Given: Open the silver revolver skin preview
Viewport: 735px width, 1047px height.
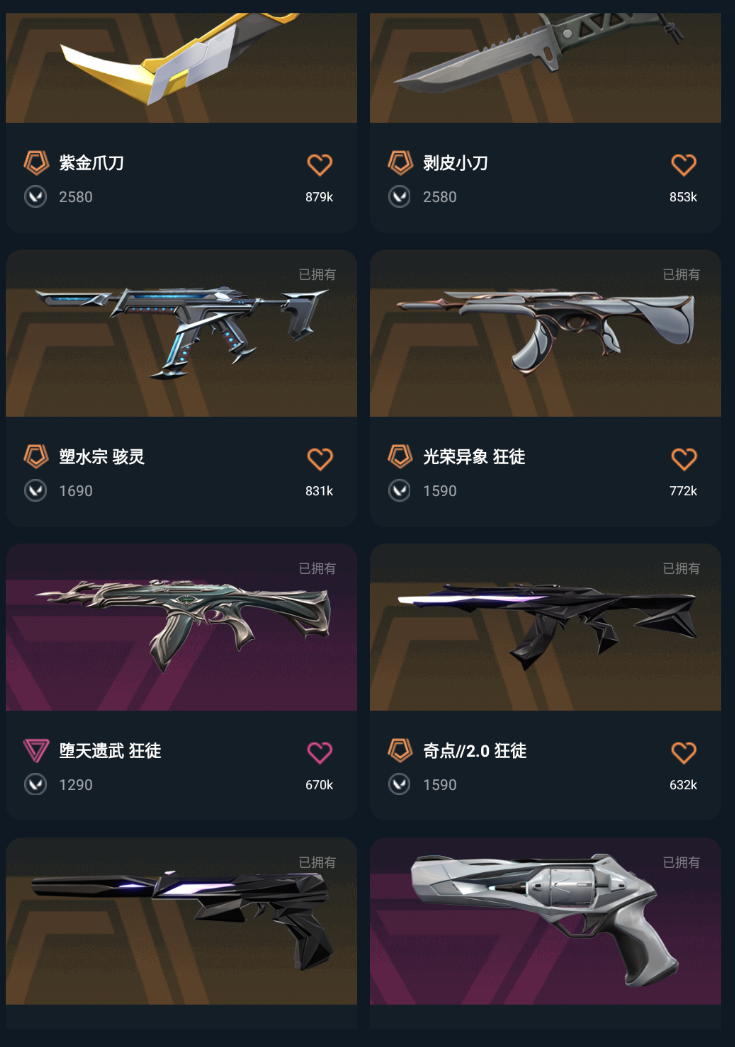Looking at the screenshot, I should coord(545,921).
